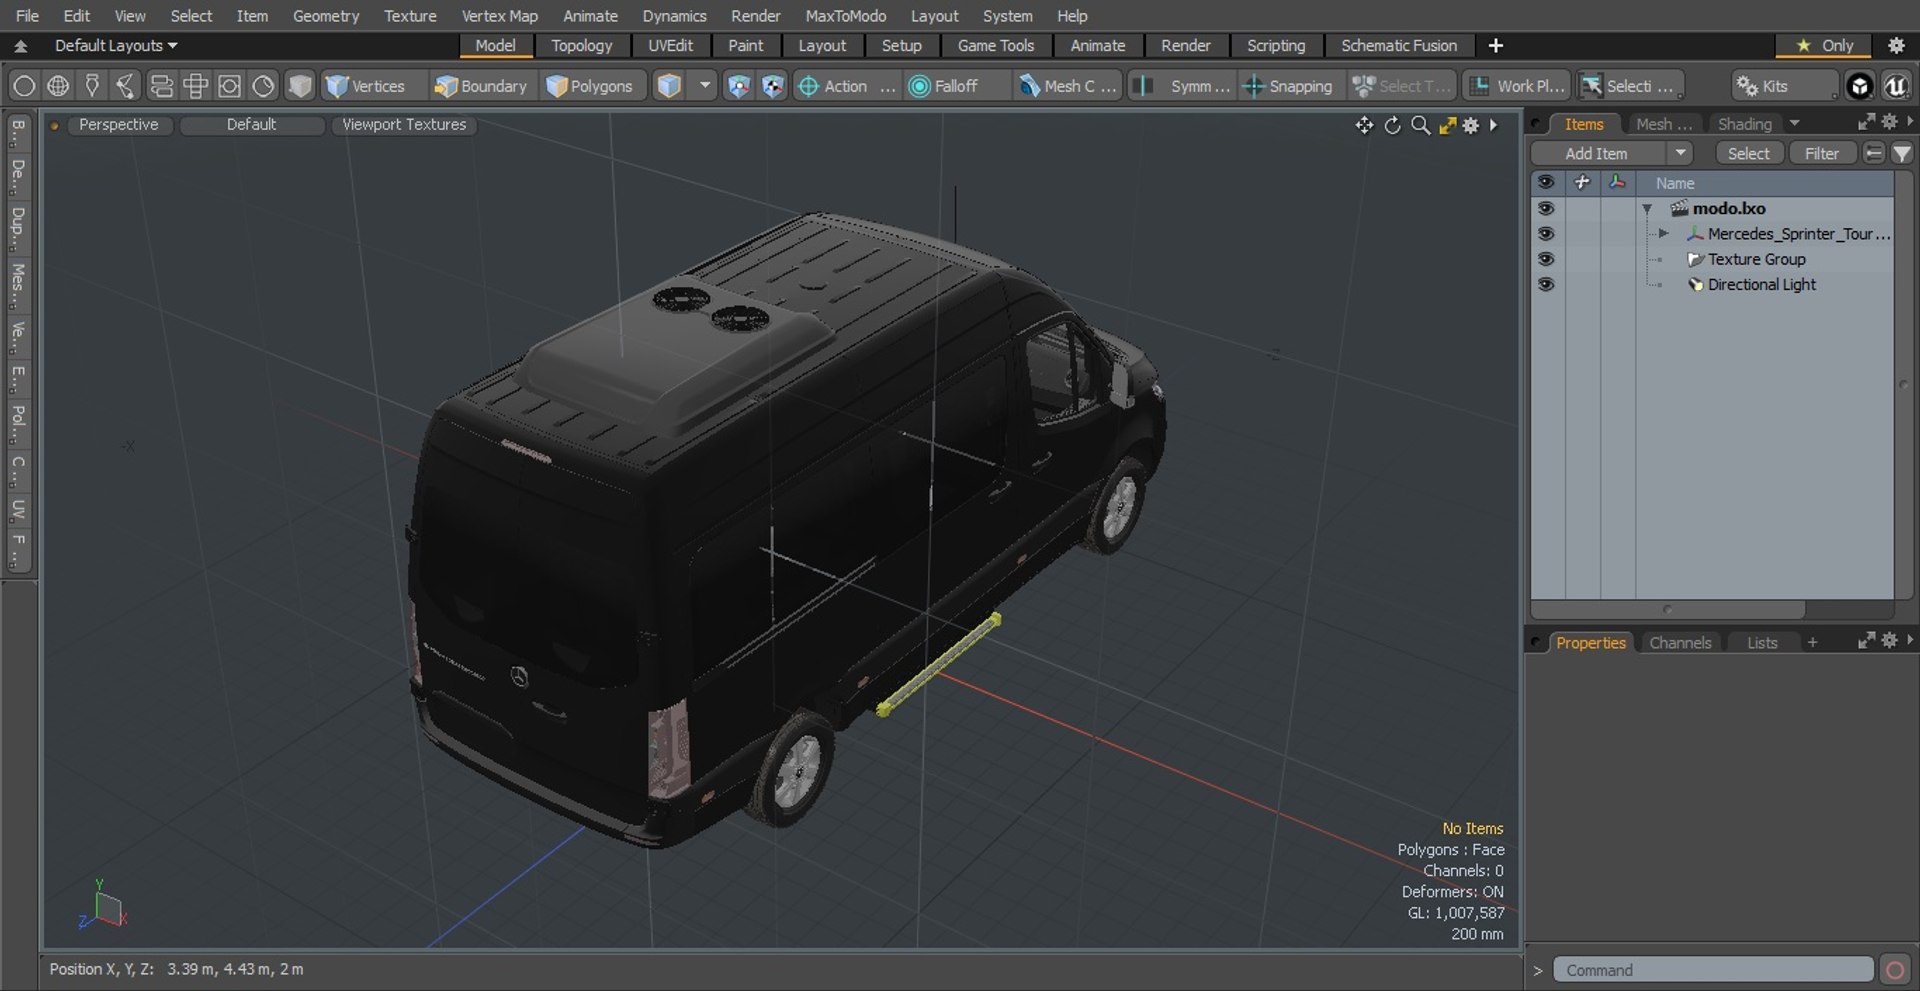
Task: Open the Geometry menu
Action: tap(325, 16)
